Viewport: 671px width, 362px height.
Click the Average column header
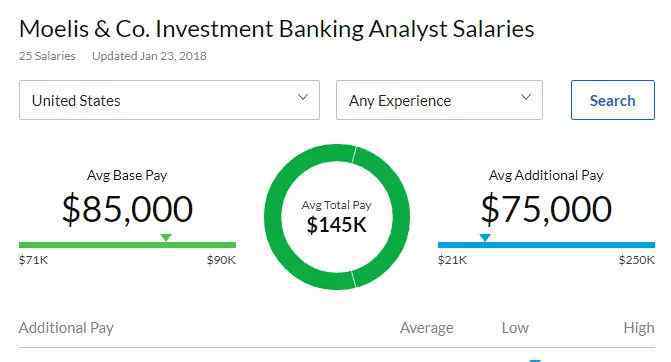426,328
